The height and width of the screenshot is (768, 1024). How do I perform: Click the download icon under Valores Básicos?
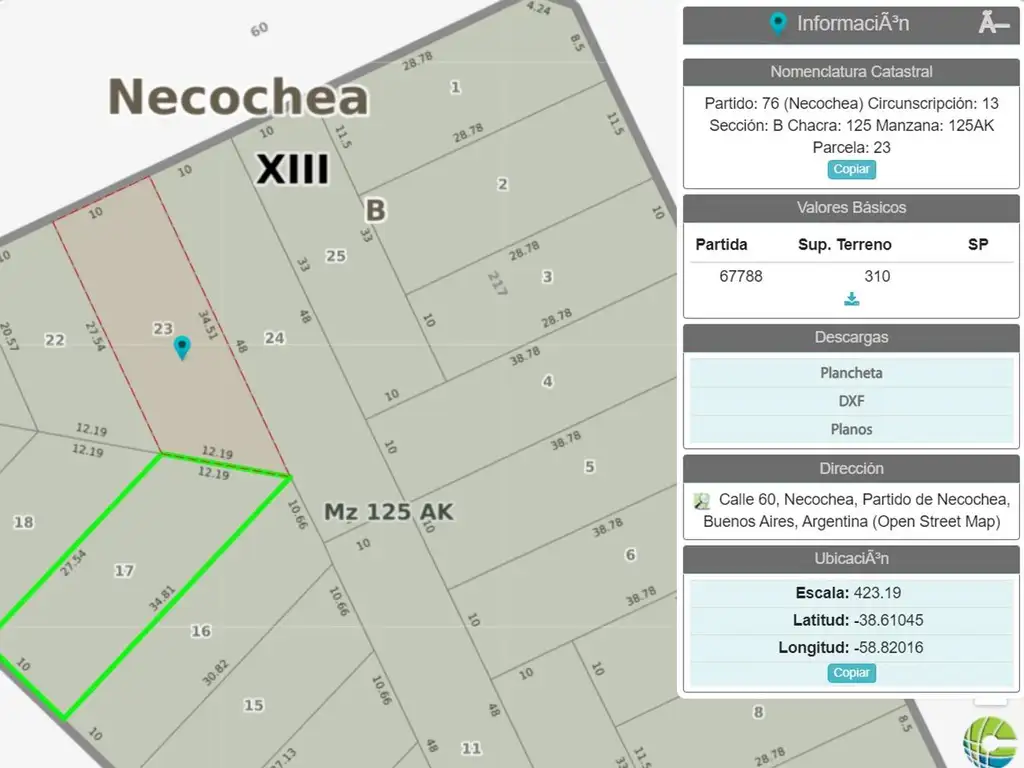(x=851, y=299)
